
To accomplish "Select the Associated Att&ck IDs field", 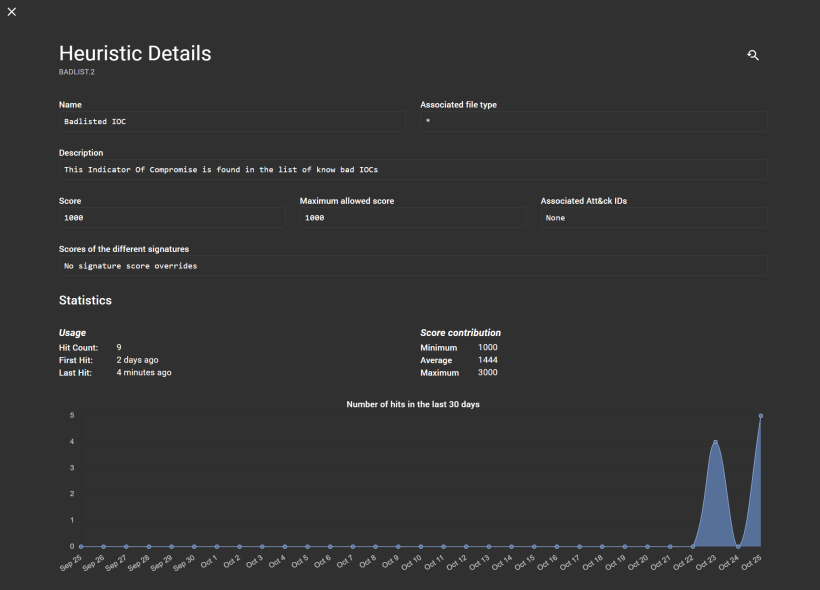I will (x=654, y=217).
